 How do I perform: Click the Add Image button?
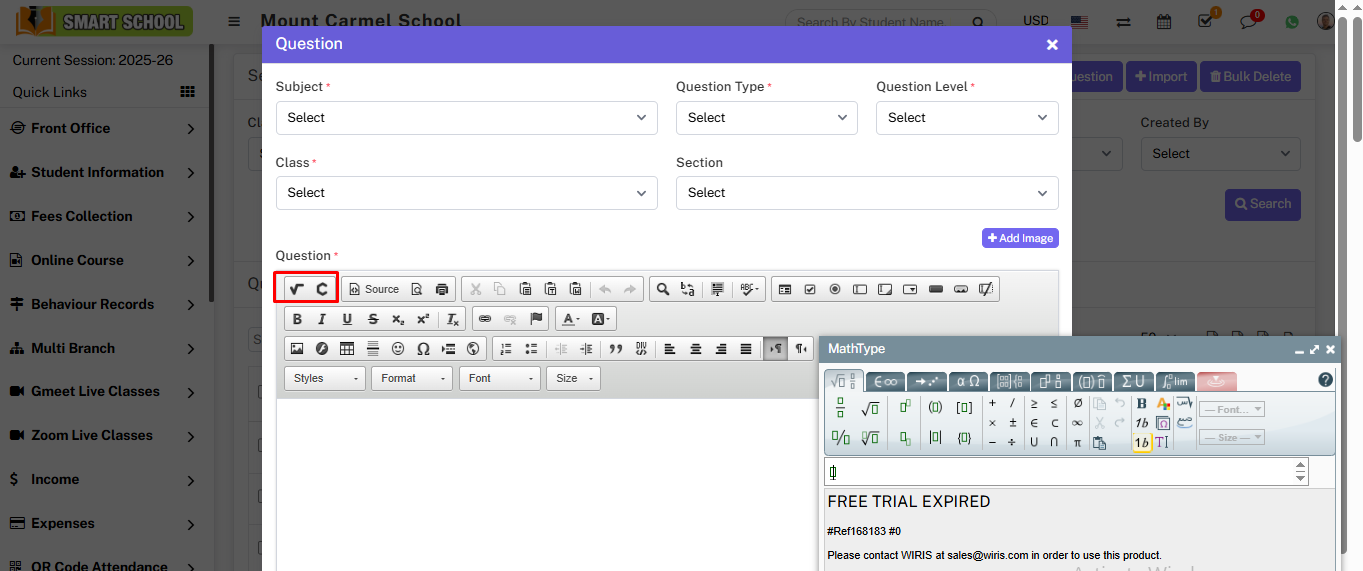click(x=1020, y=238)
